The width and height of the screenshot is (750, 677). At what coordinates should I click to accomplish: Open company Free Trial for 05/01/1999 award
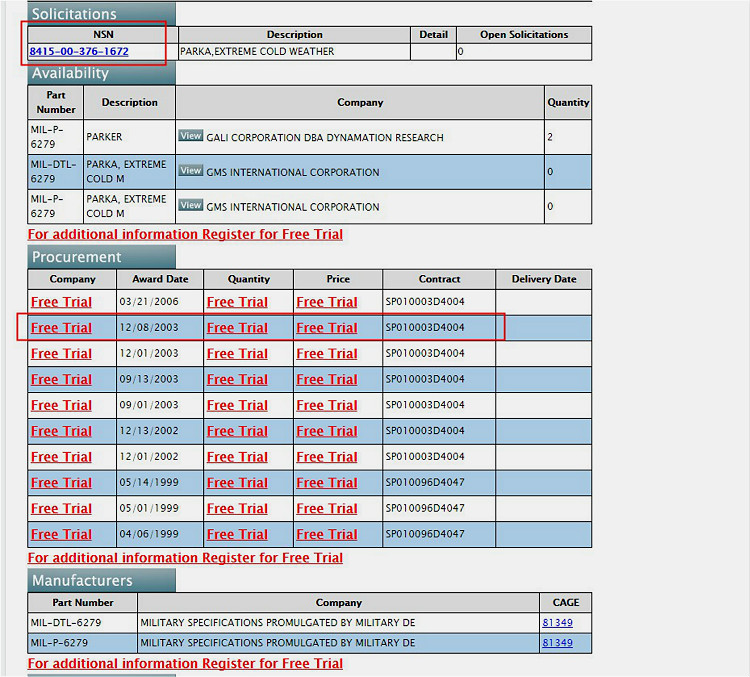61,509
